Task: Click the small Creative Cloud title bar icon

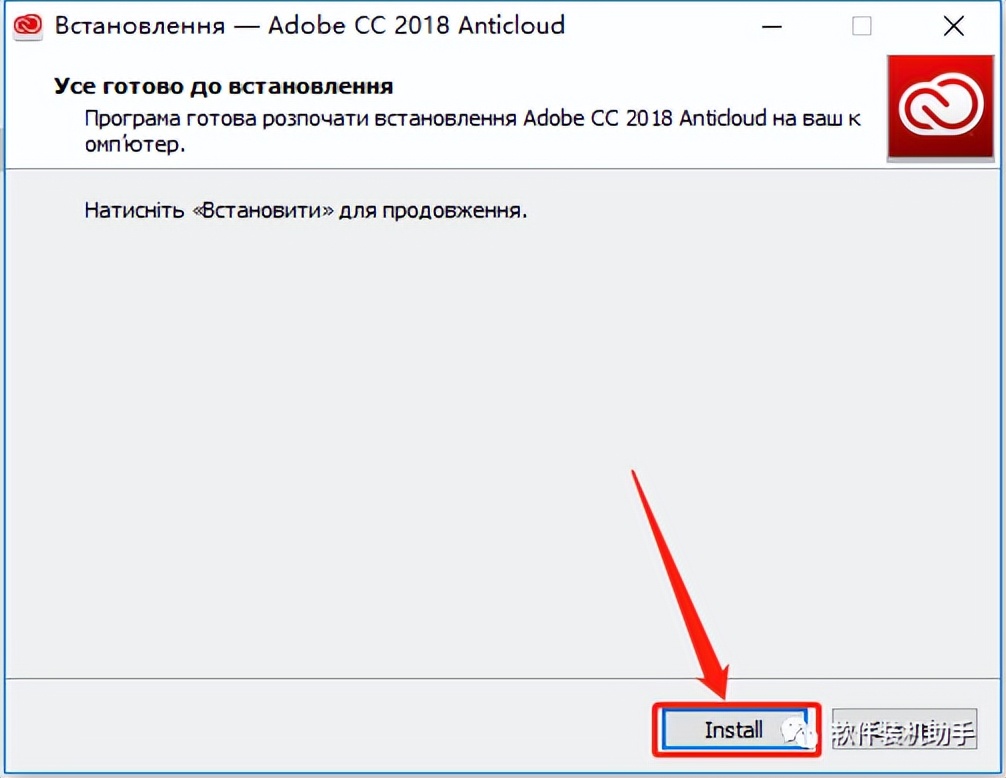Action: pyautogui.click(x=28, y=26)
